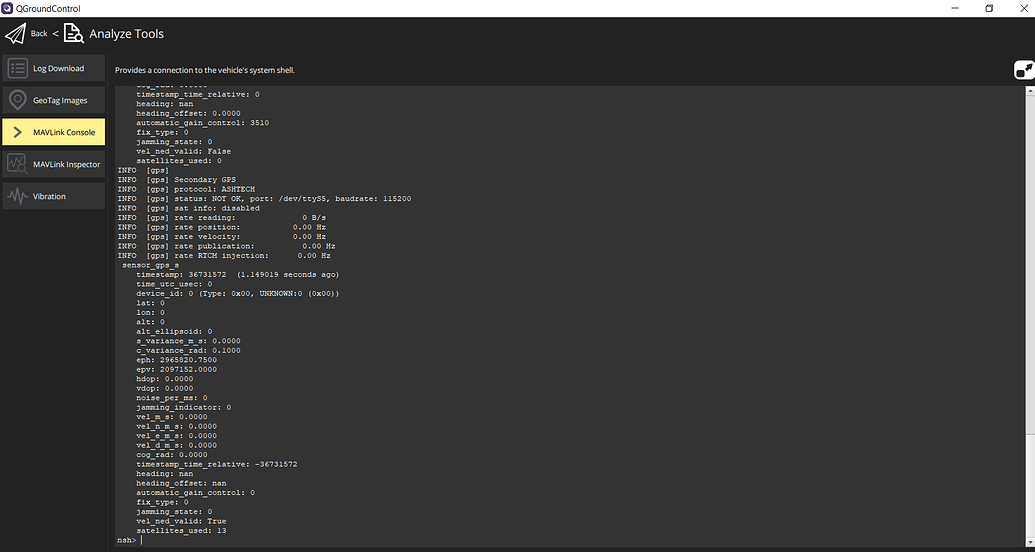Click the MAVLink Console chevron icon
The width and height of the screenshot is (1035, 552).
(17, 133)
